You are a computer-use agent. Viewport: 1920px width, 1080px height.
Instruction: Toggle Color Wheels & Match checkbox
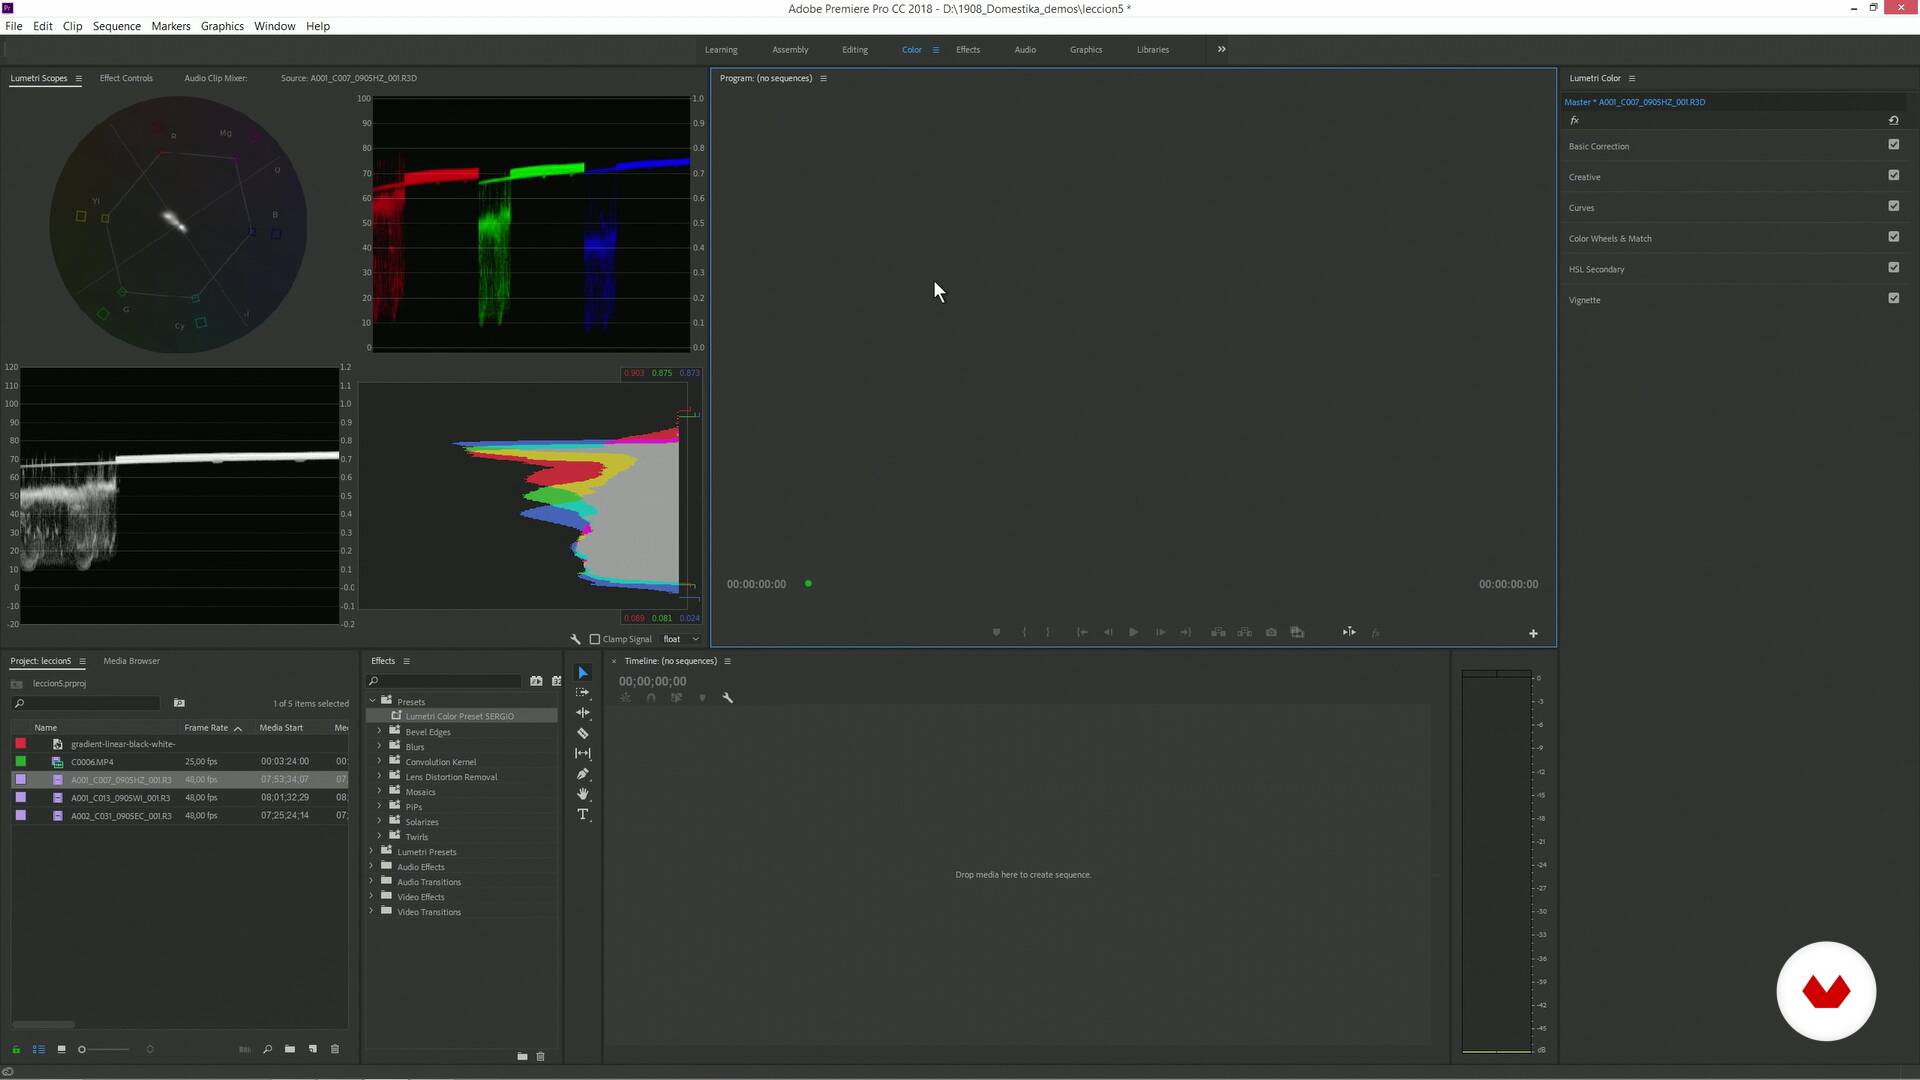point(1893,237)
